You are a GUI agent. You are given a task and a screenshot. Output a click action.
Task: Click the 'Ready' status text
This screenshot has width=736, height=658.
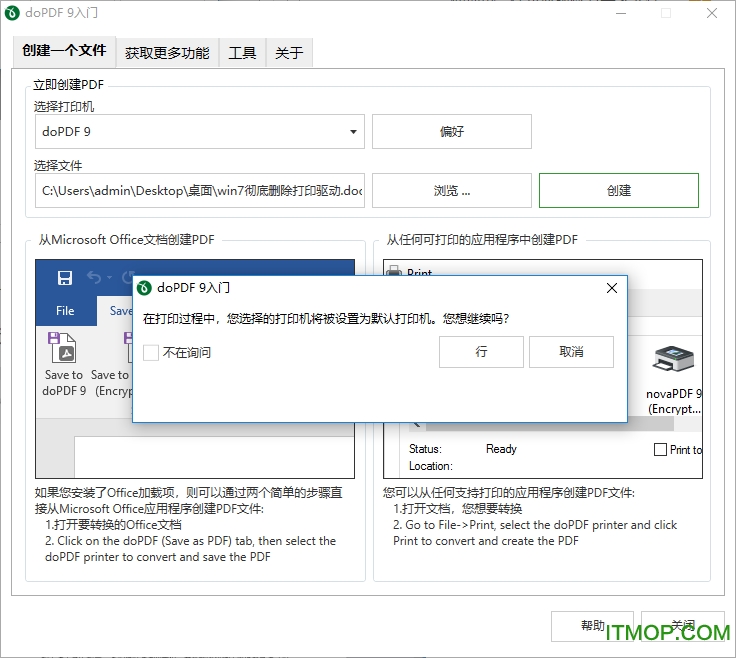501,449
